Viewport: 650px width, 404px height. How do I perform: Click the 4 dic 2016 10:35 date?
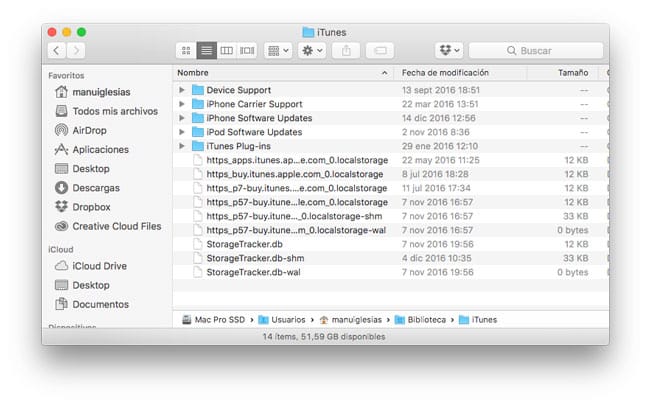(x=437, y=258)
